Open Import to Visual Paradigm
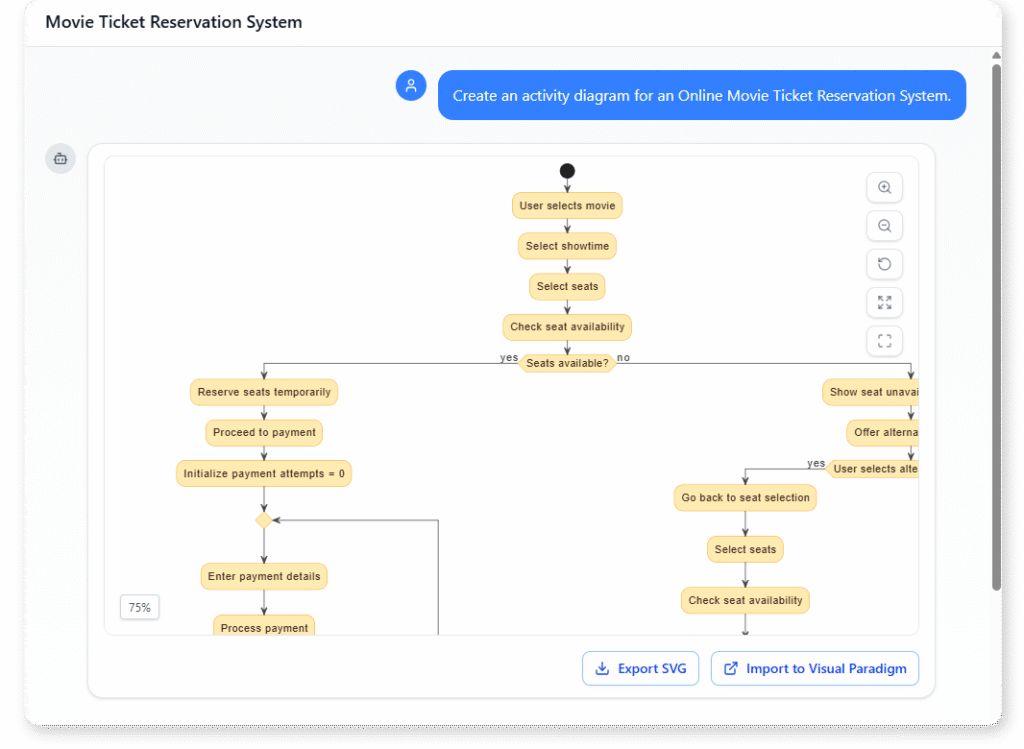 (x=814, y=668)
